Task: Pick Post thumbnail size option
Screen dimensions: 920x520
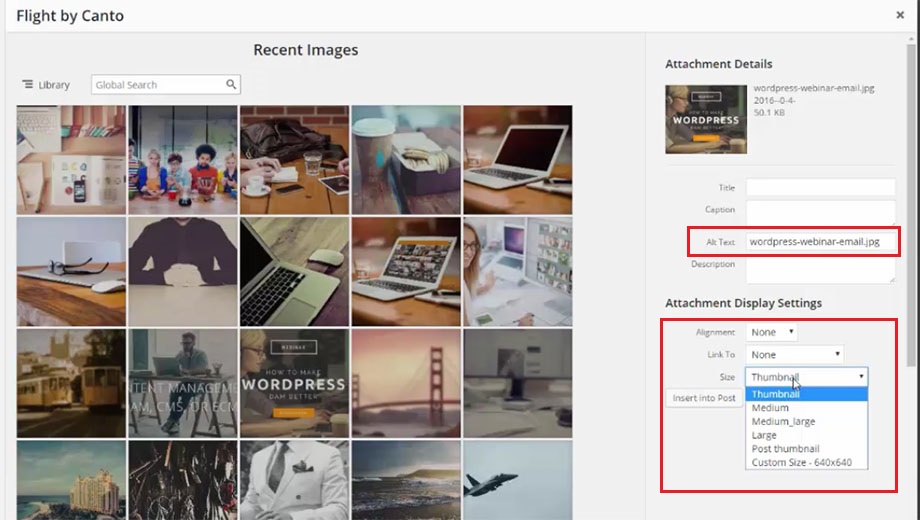Action: [x=785, y=449]
